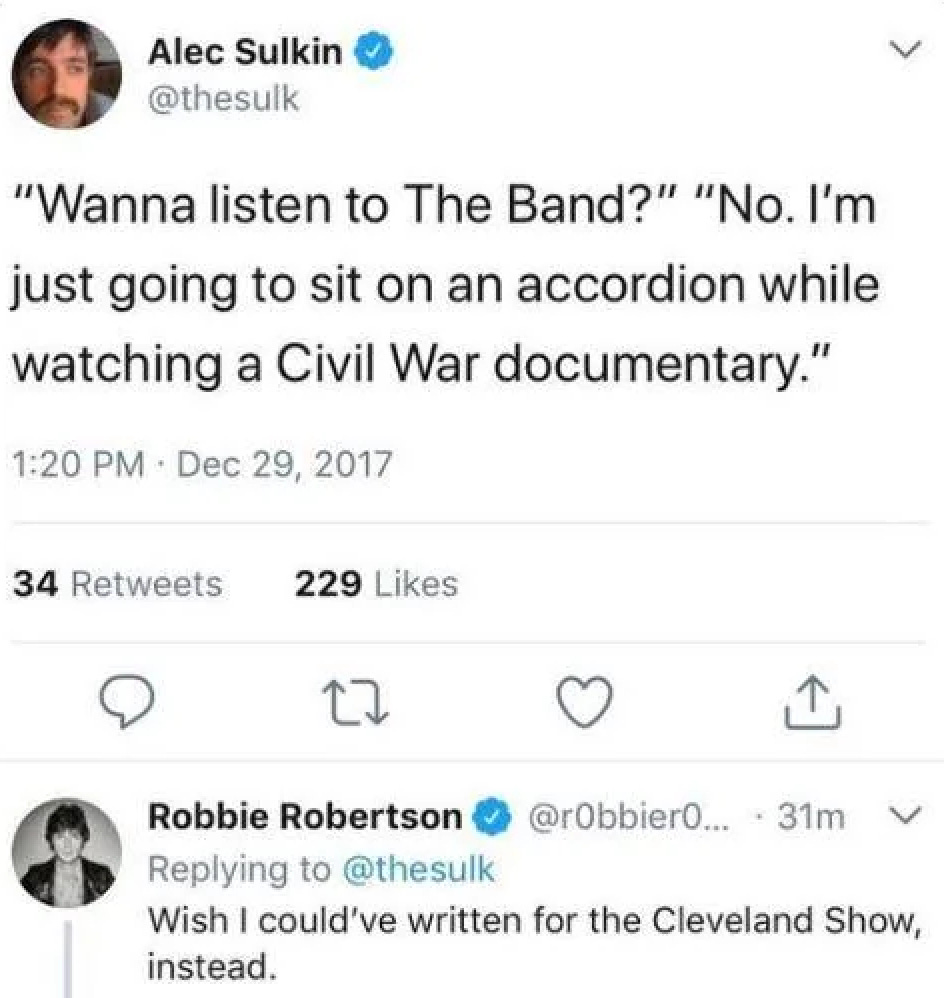Open the @thesulk handle under Alec Sulkin

pos(223,99)
